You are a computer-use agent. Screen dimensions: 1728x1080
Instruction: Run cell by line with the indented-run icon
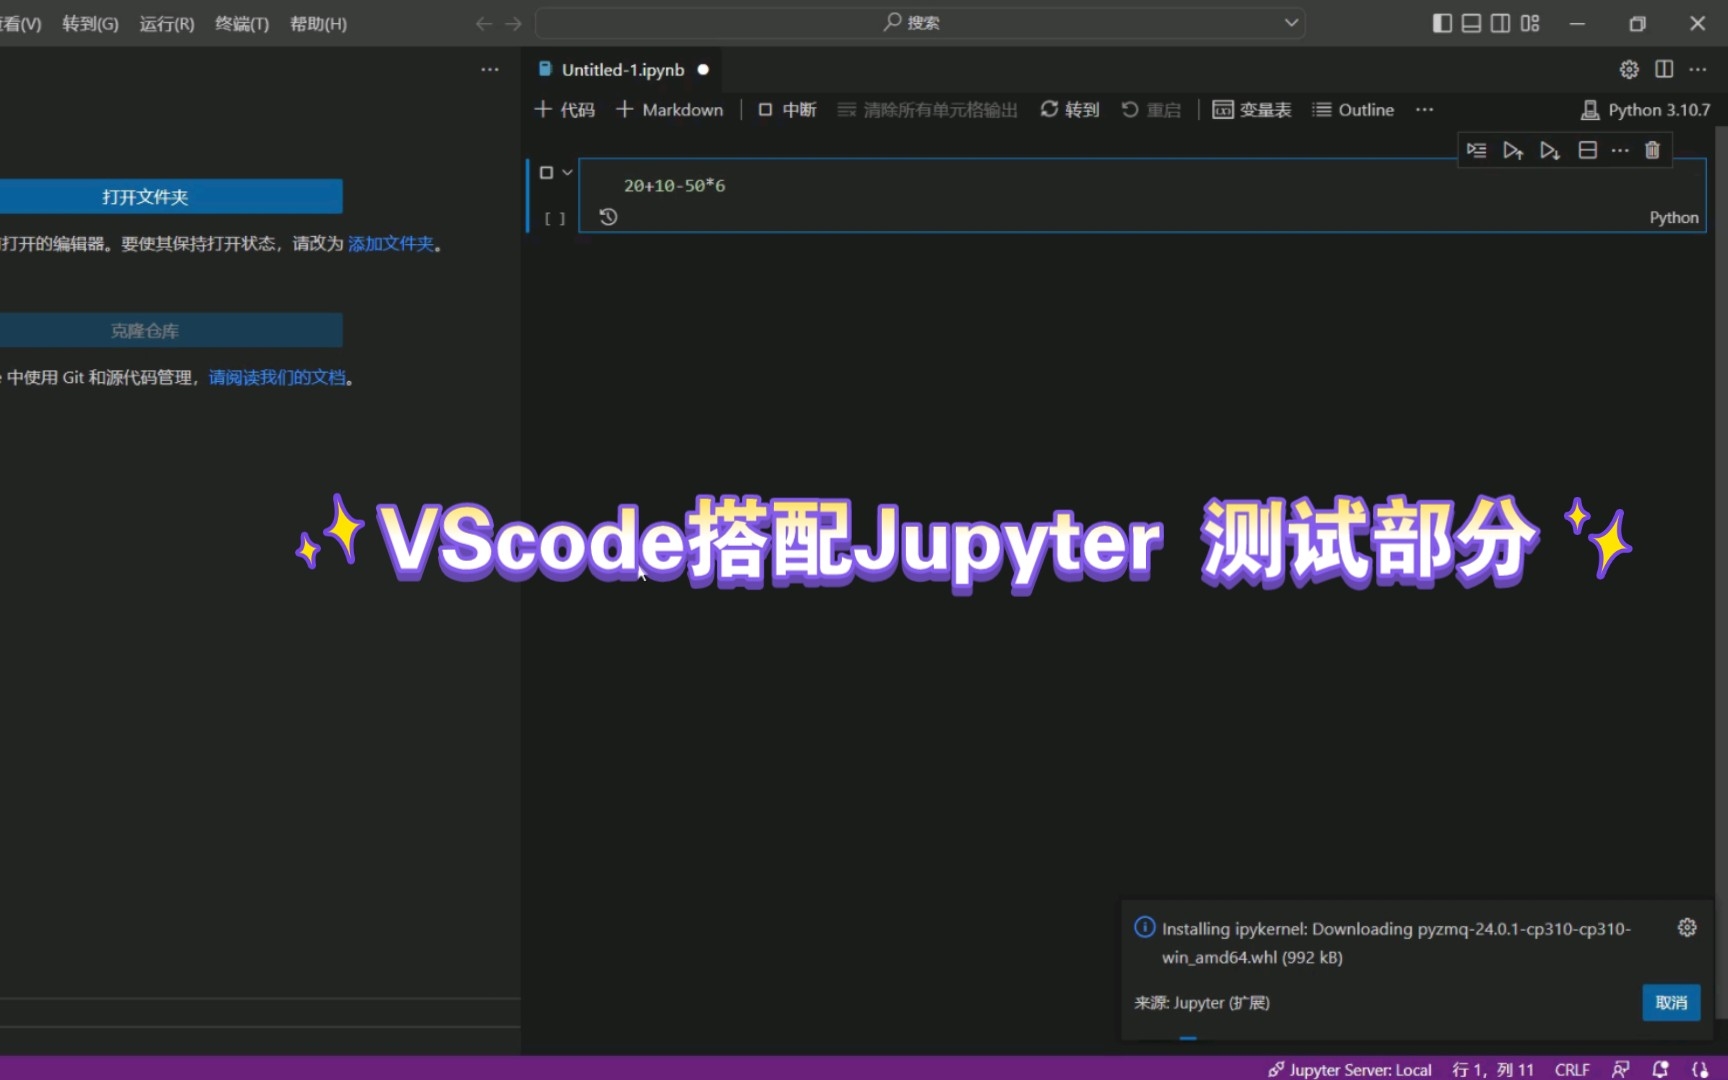click(1477, 150)
